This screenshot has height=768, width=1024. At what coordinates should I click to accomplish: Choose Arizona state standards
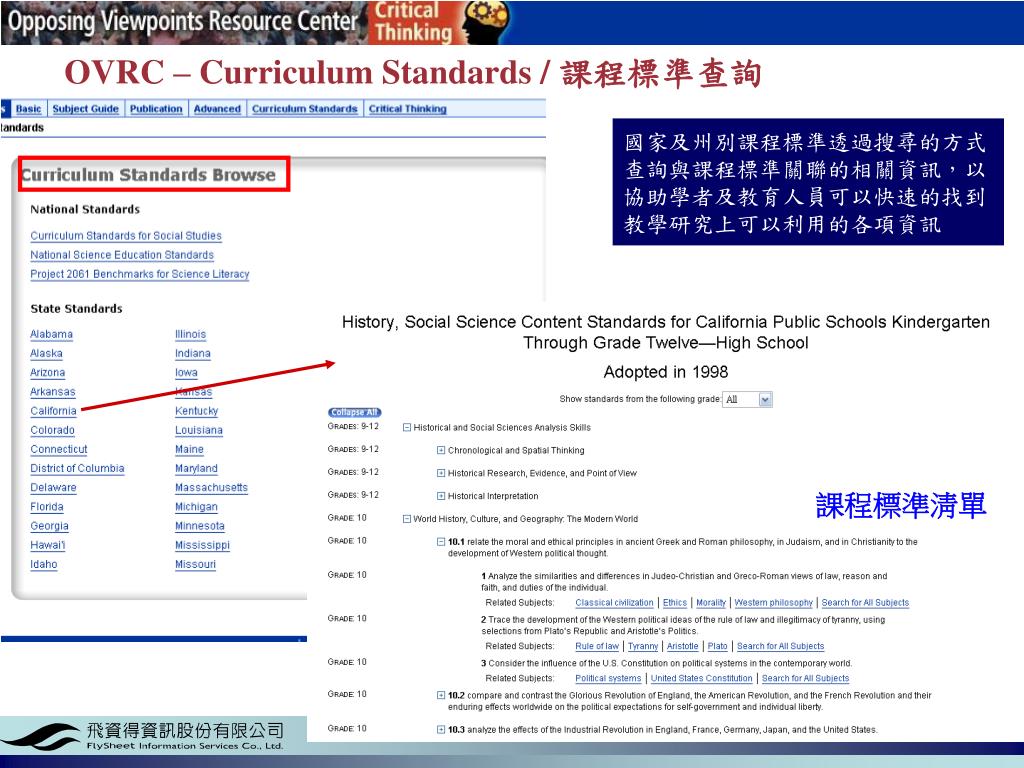[48, 373]
